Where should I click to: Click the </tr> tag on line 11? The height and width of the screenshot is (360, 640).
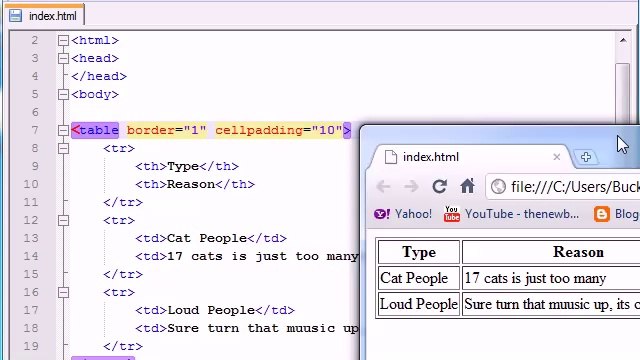(x=123, y=202)
